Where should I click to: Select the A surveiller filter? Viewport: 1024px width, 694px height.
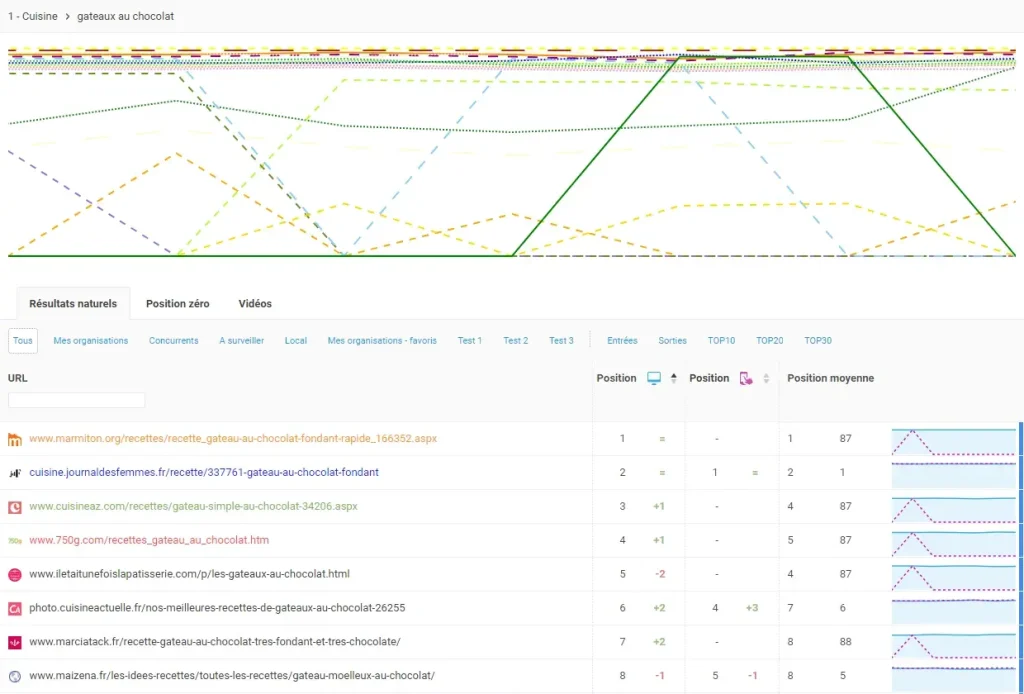pyautogui.click(x=242, y=341)
